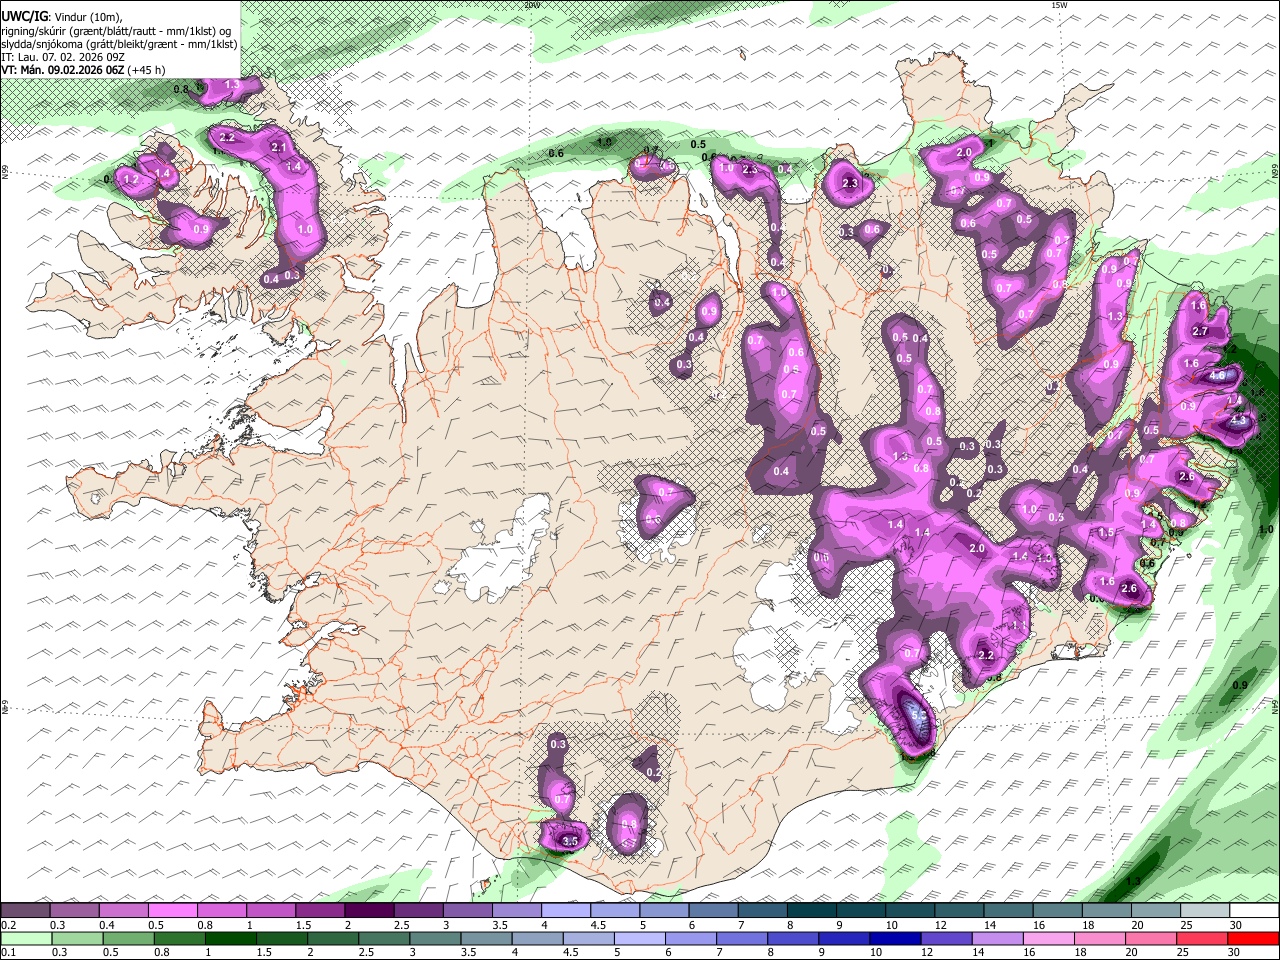Click the 5.2 snowfall value on the map
Screen dimensions: 1280x960
[918, 714]
